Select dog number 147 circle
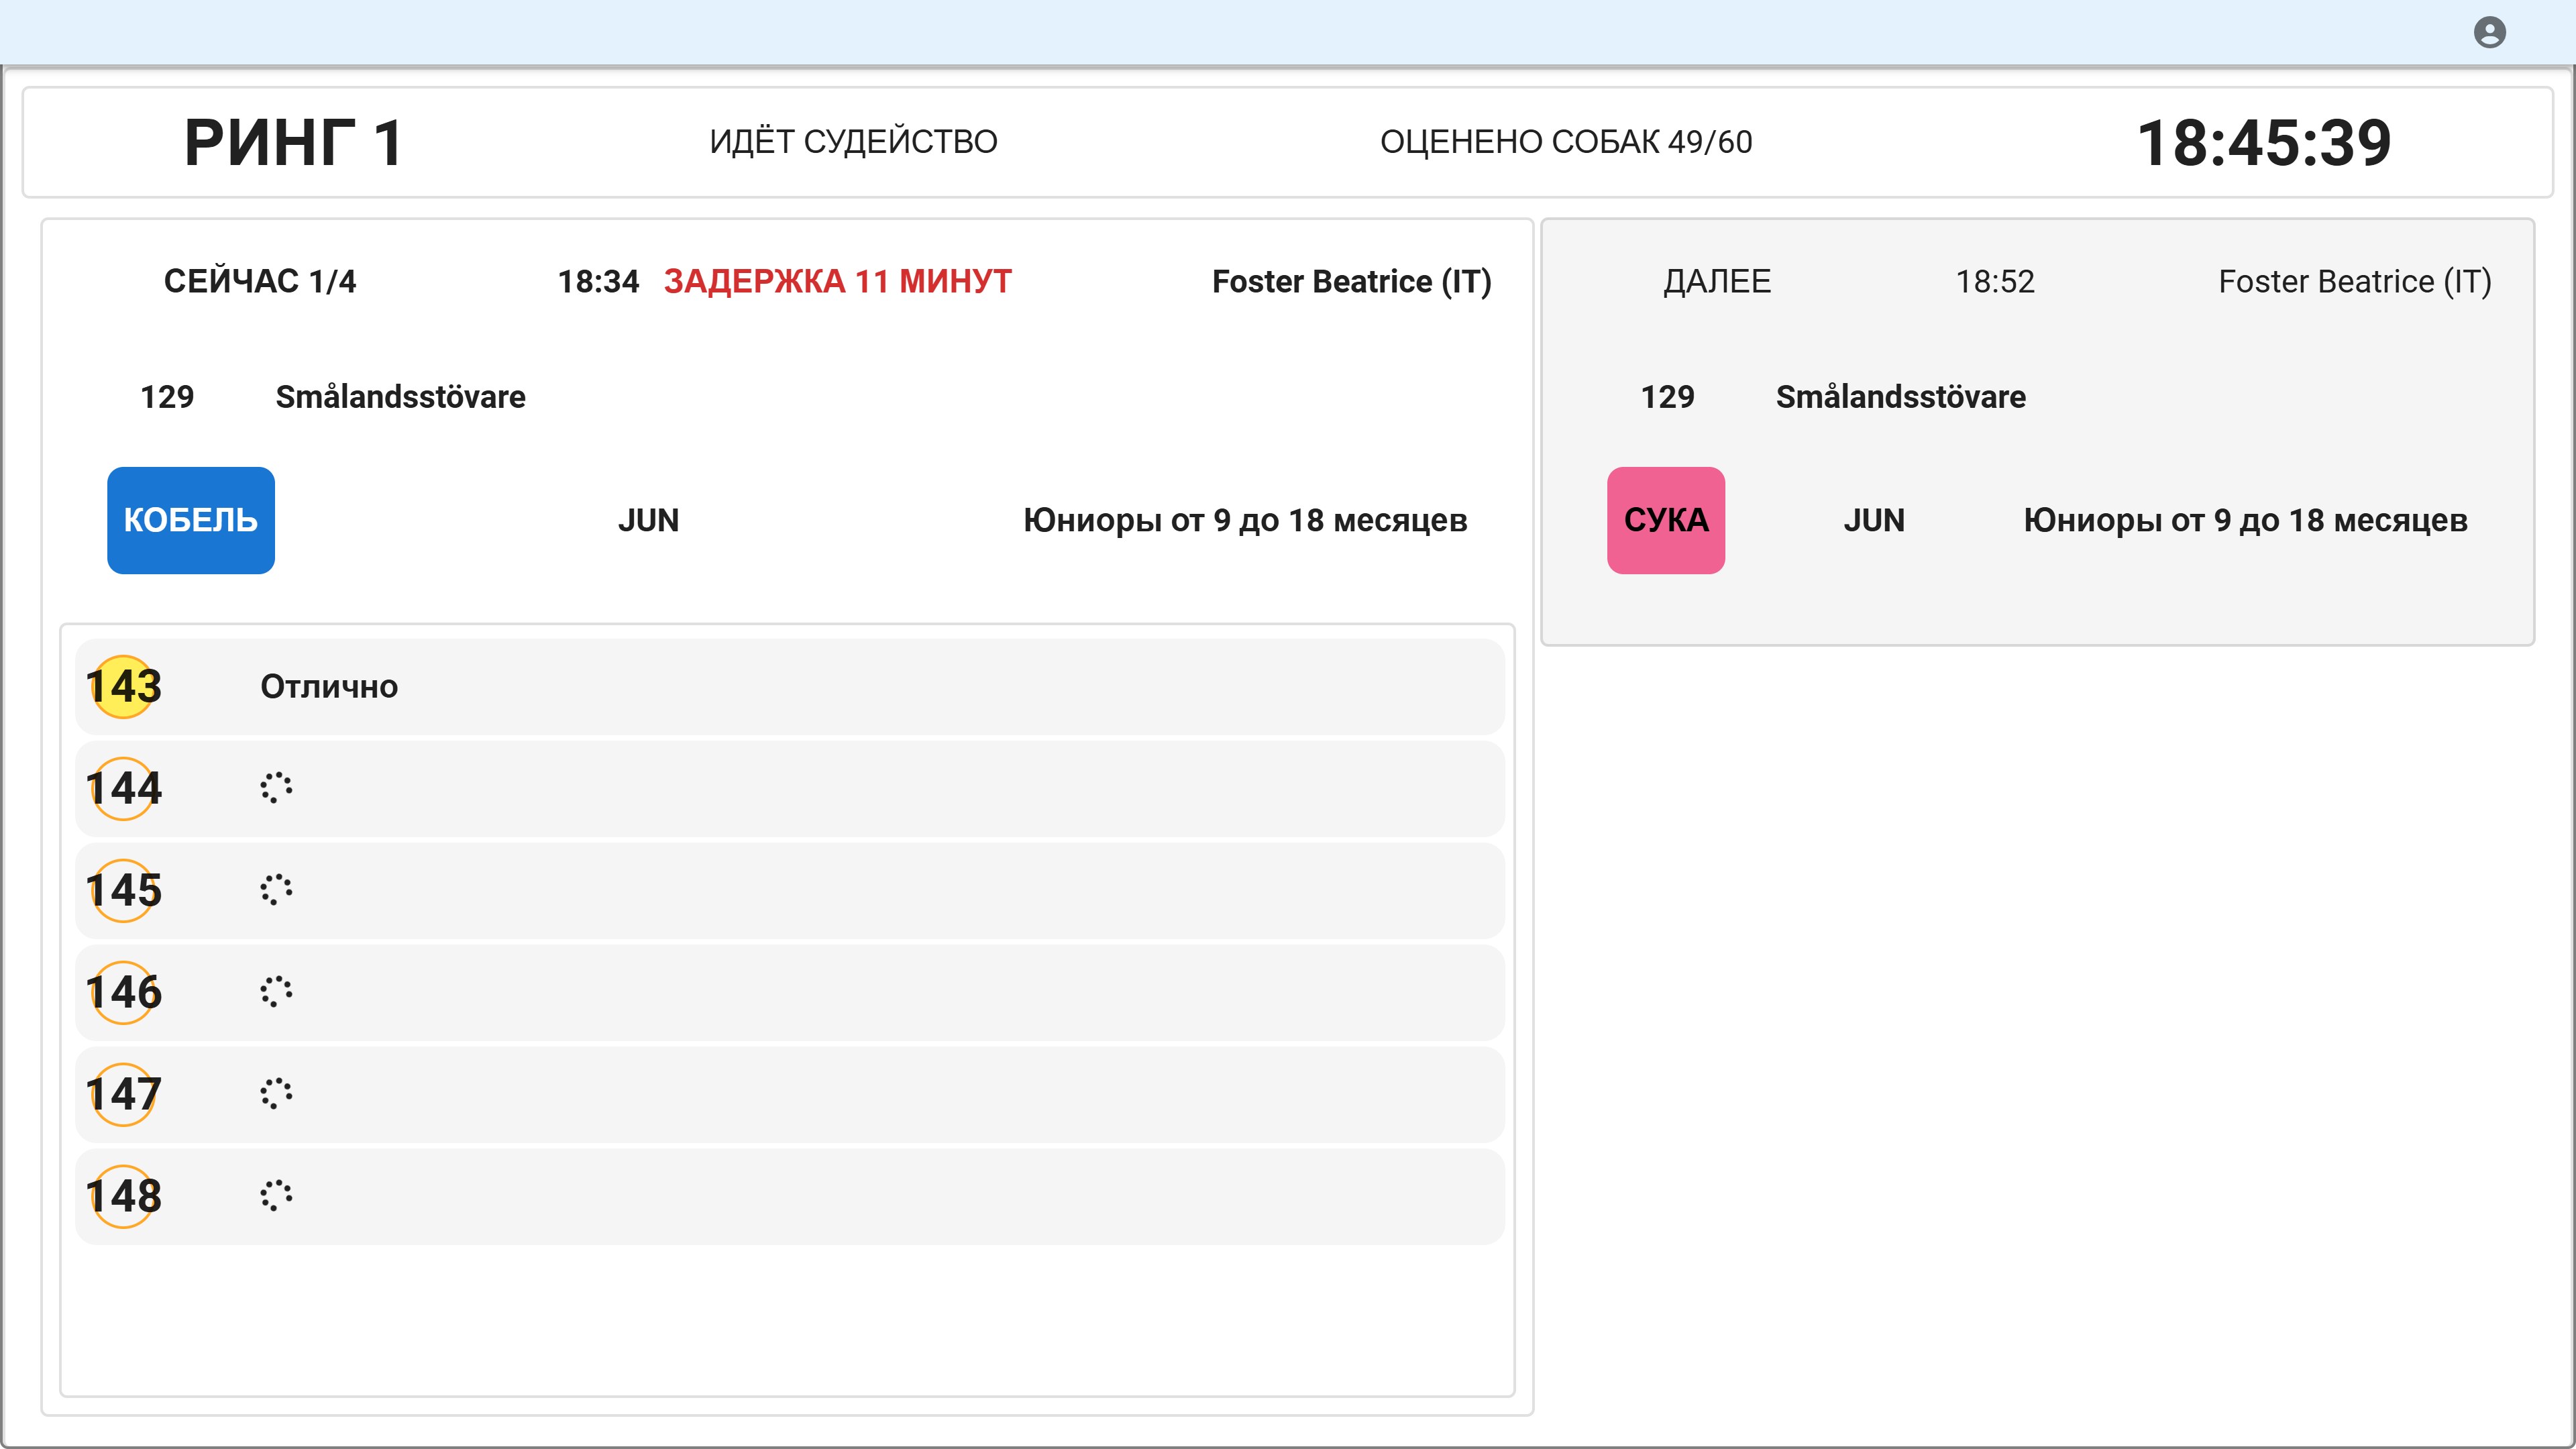The width and height of the screenshot is (2576, 1449). (123, 1095)
